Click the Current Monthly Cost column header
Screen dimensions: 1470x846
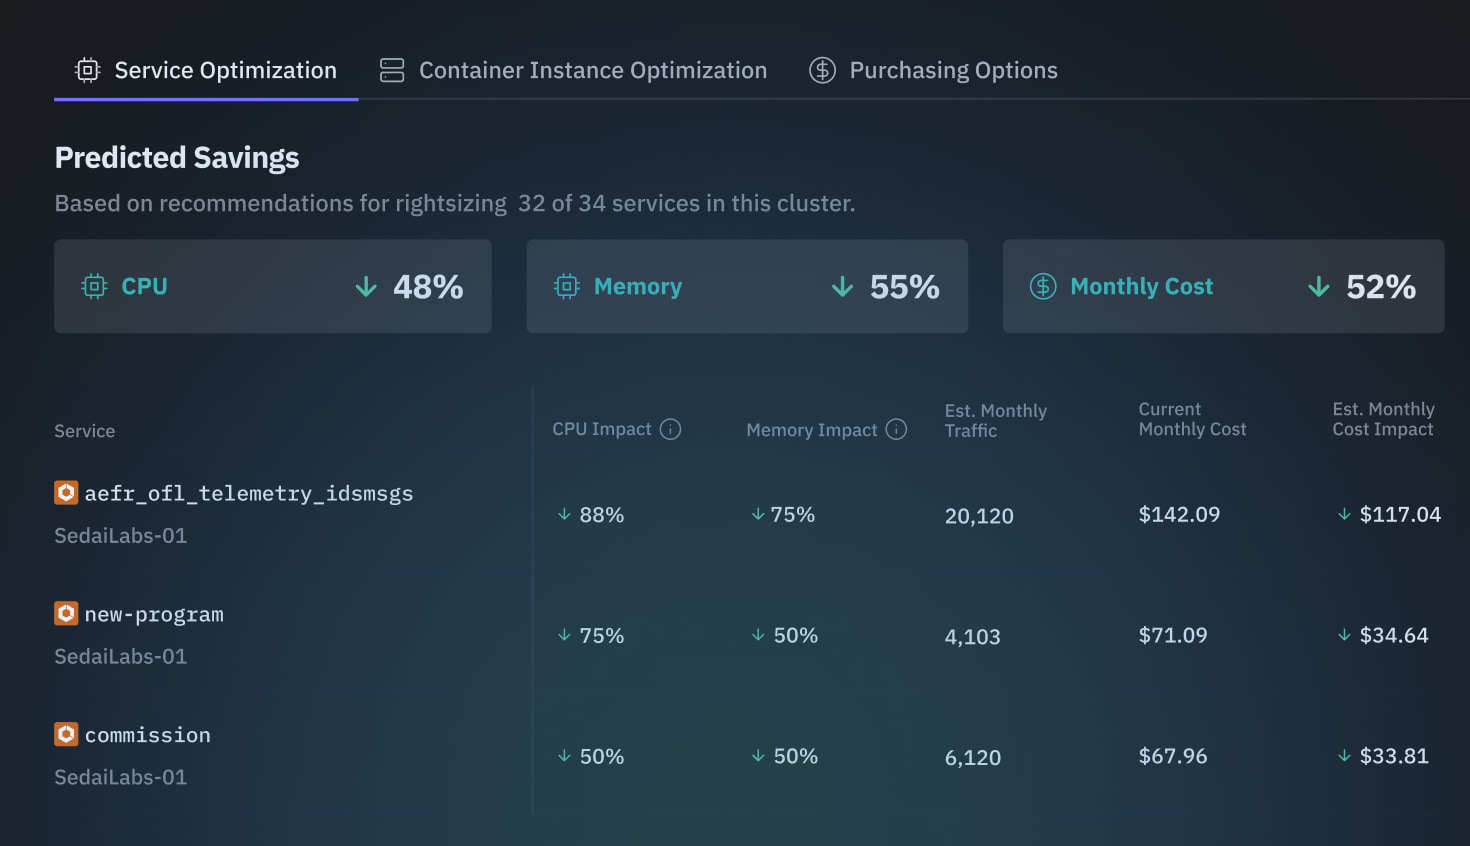1192,419
